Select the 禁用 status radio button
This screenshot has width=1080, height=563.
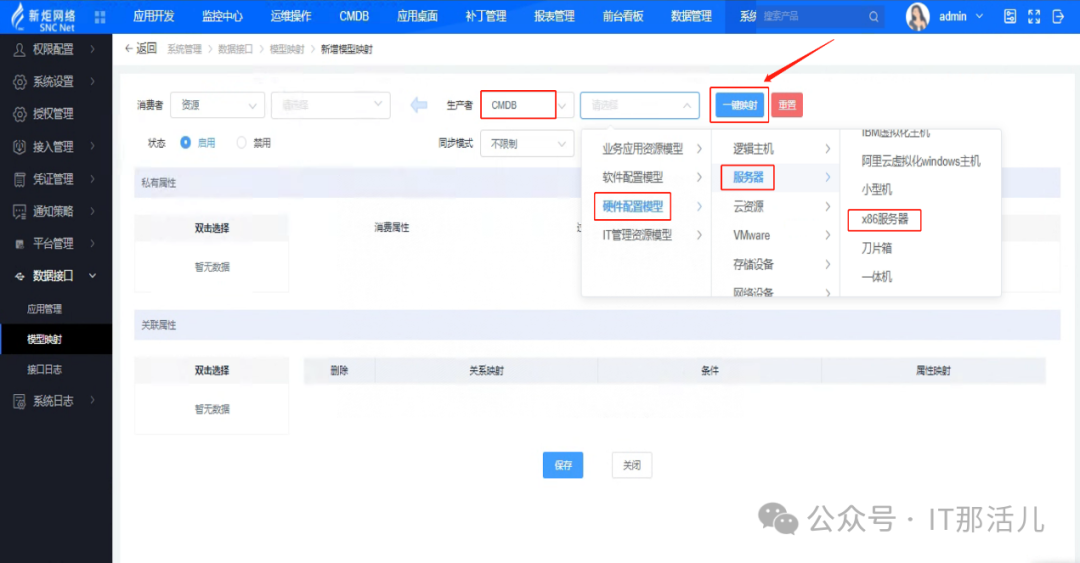[x=241, y=143]
